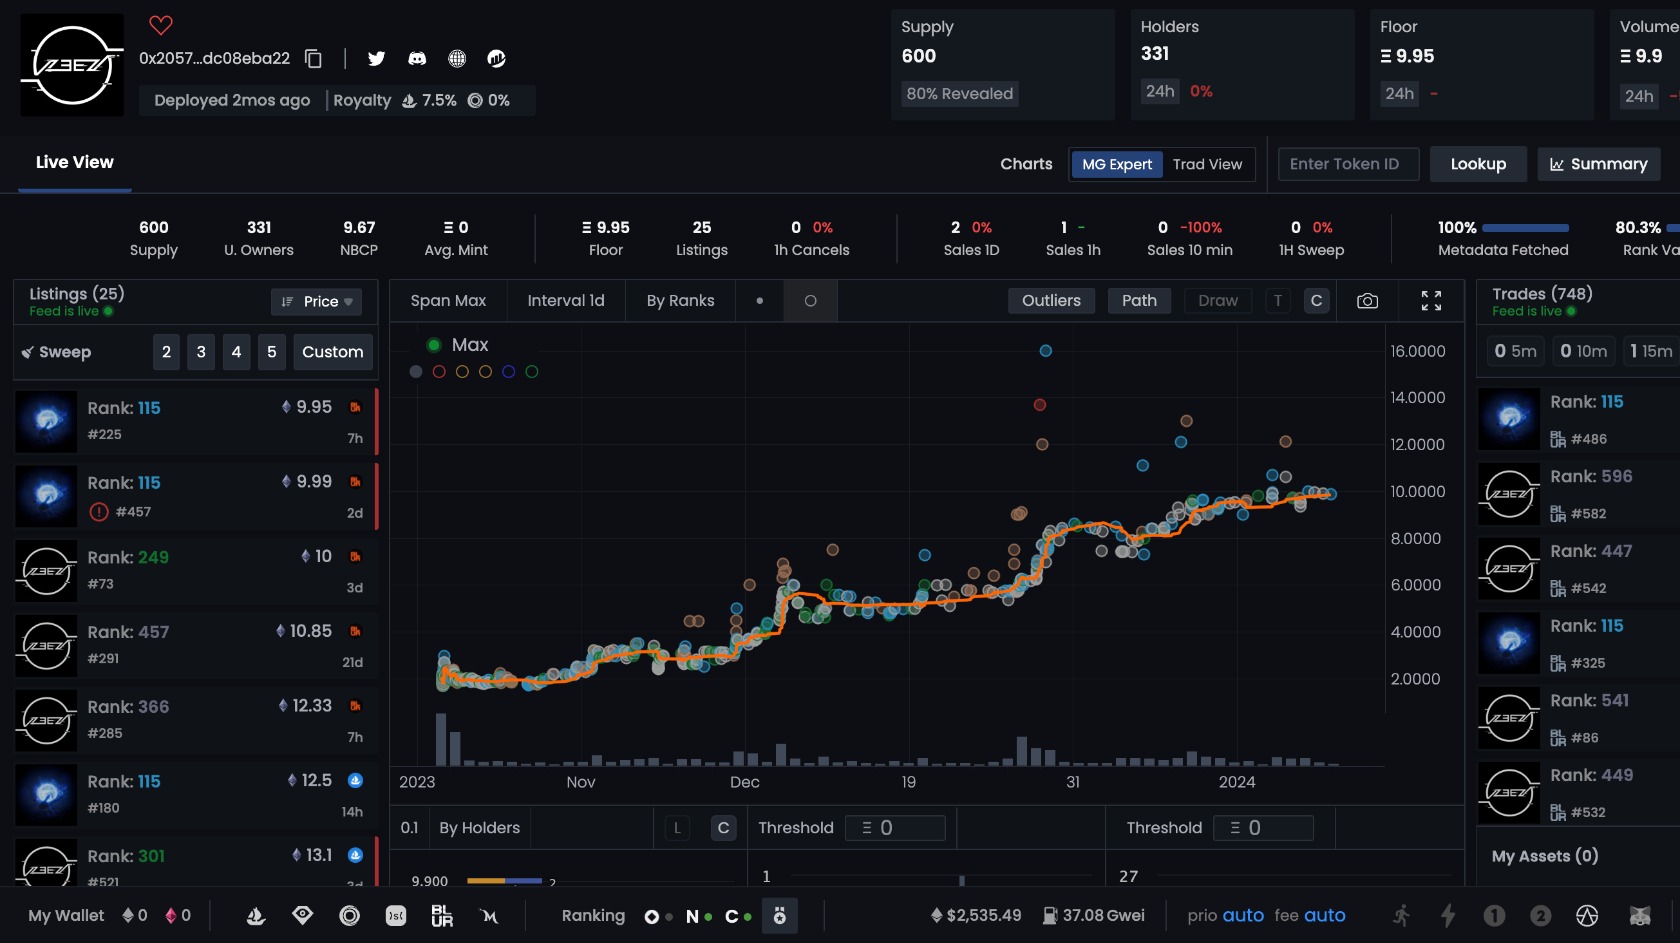
Task: Select the hollow circle marker style
Action: [810, 301]
